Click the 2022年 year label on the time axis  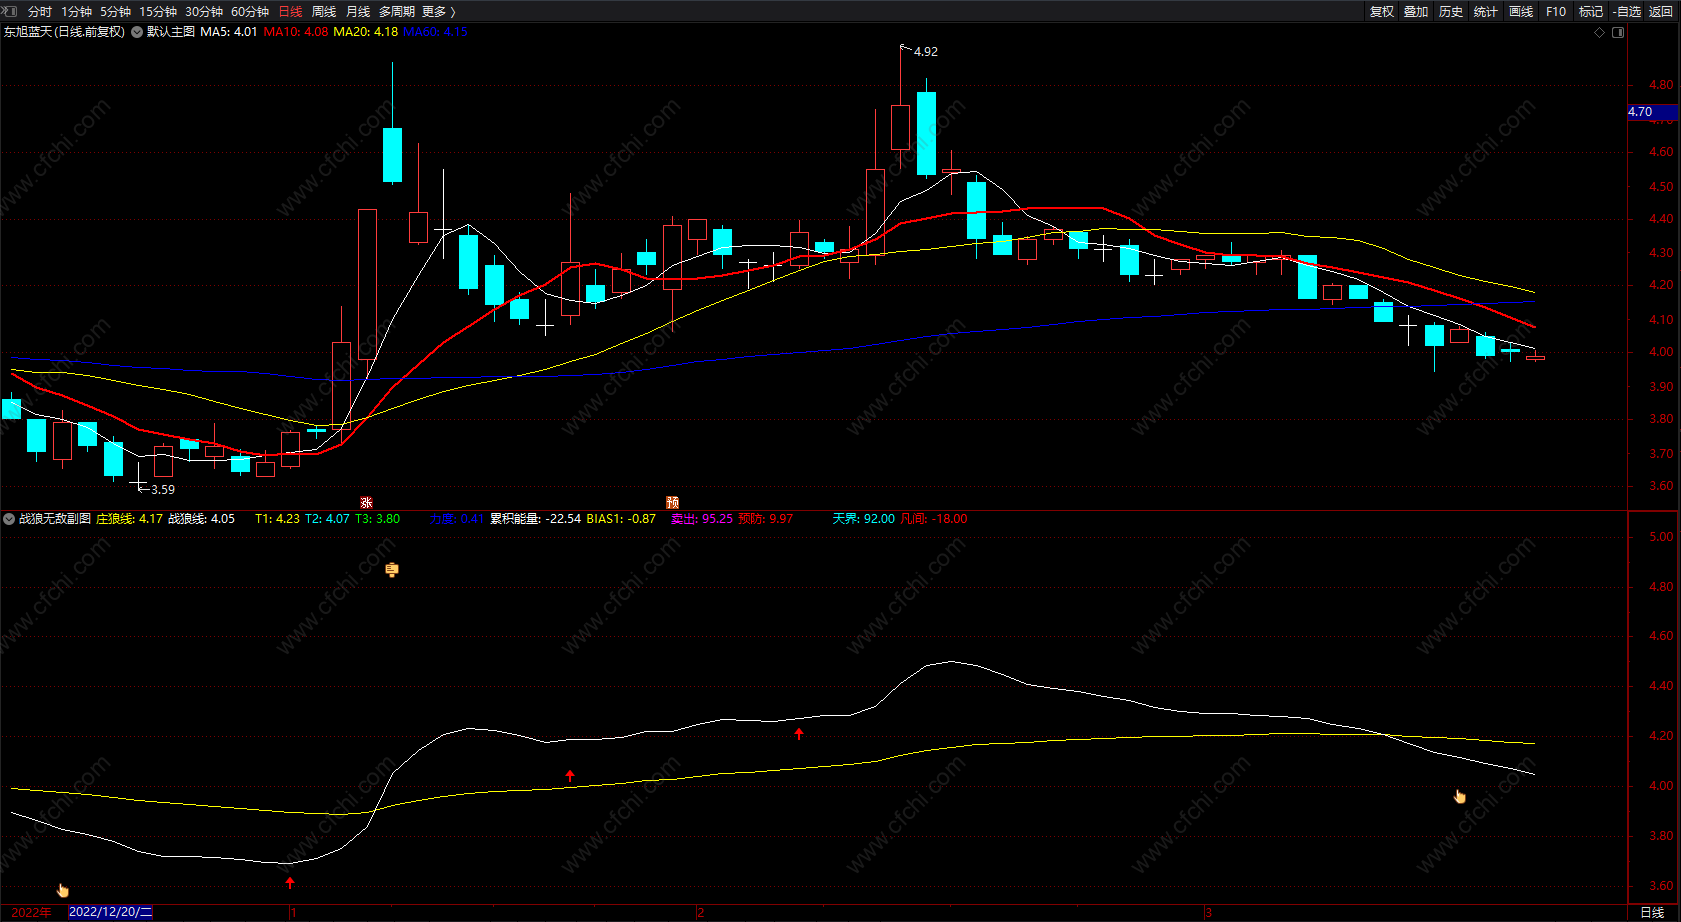32,912
